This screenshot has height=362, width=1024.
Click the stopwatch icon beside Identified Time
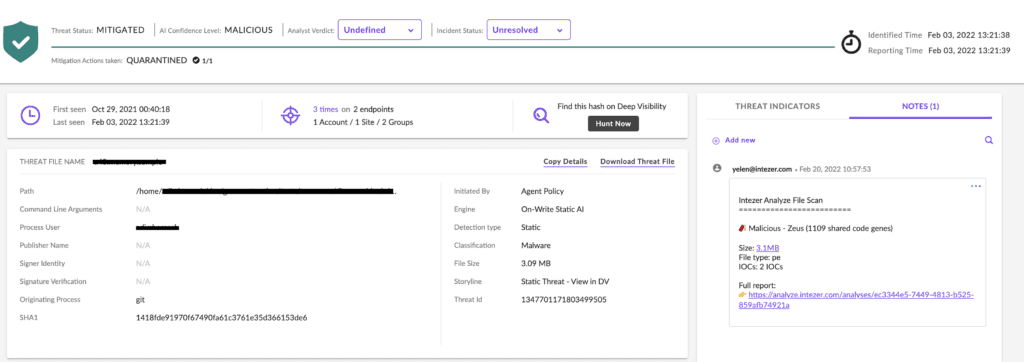(851, 42)
